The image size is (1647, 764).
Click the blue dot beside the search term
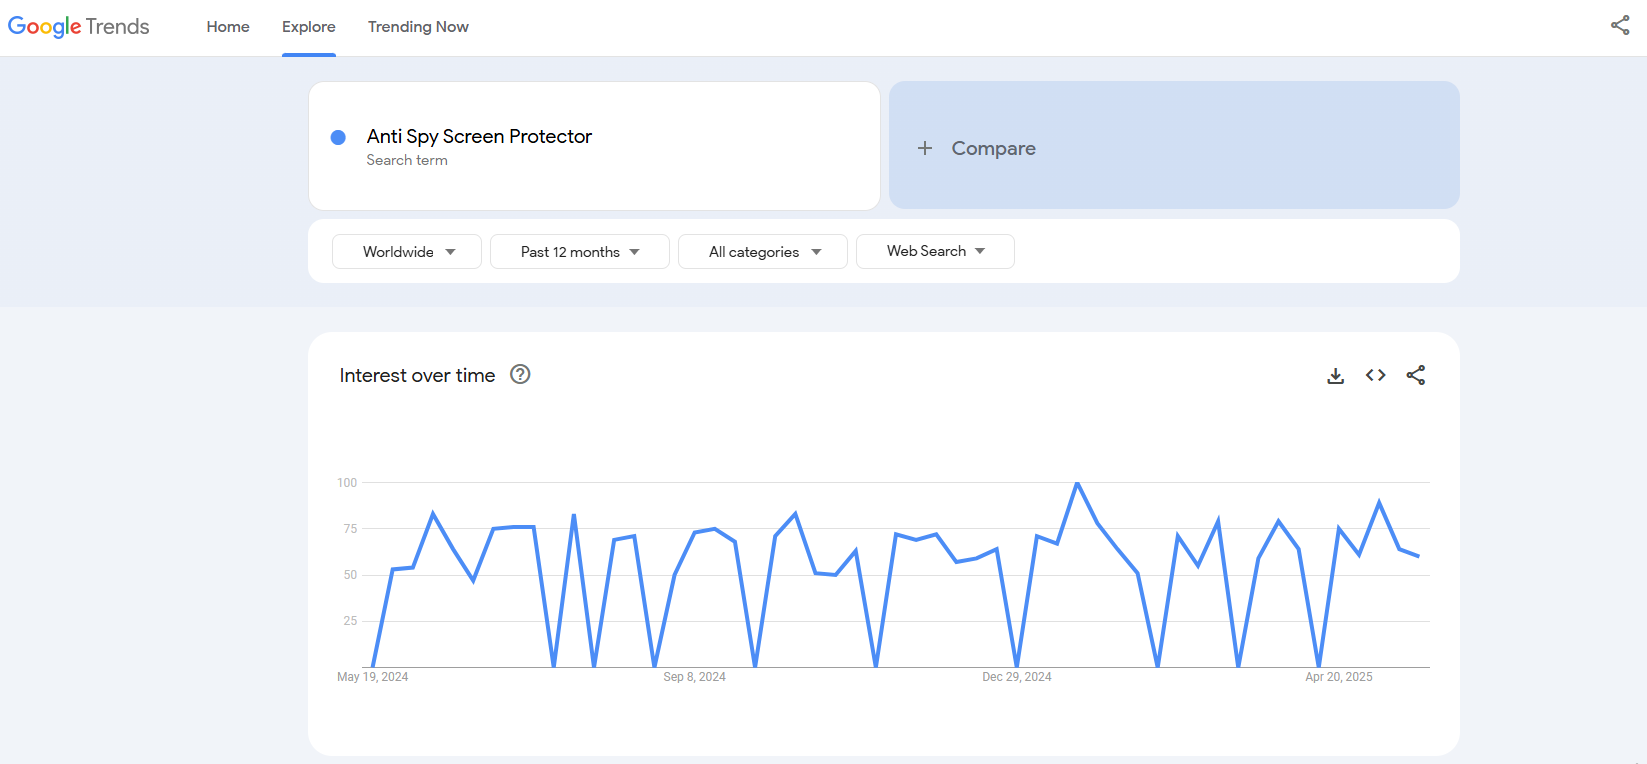point(338,137)
